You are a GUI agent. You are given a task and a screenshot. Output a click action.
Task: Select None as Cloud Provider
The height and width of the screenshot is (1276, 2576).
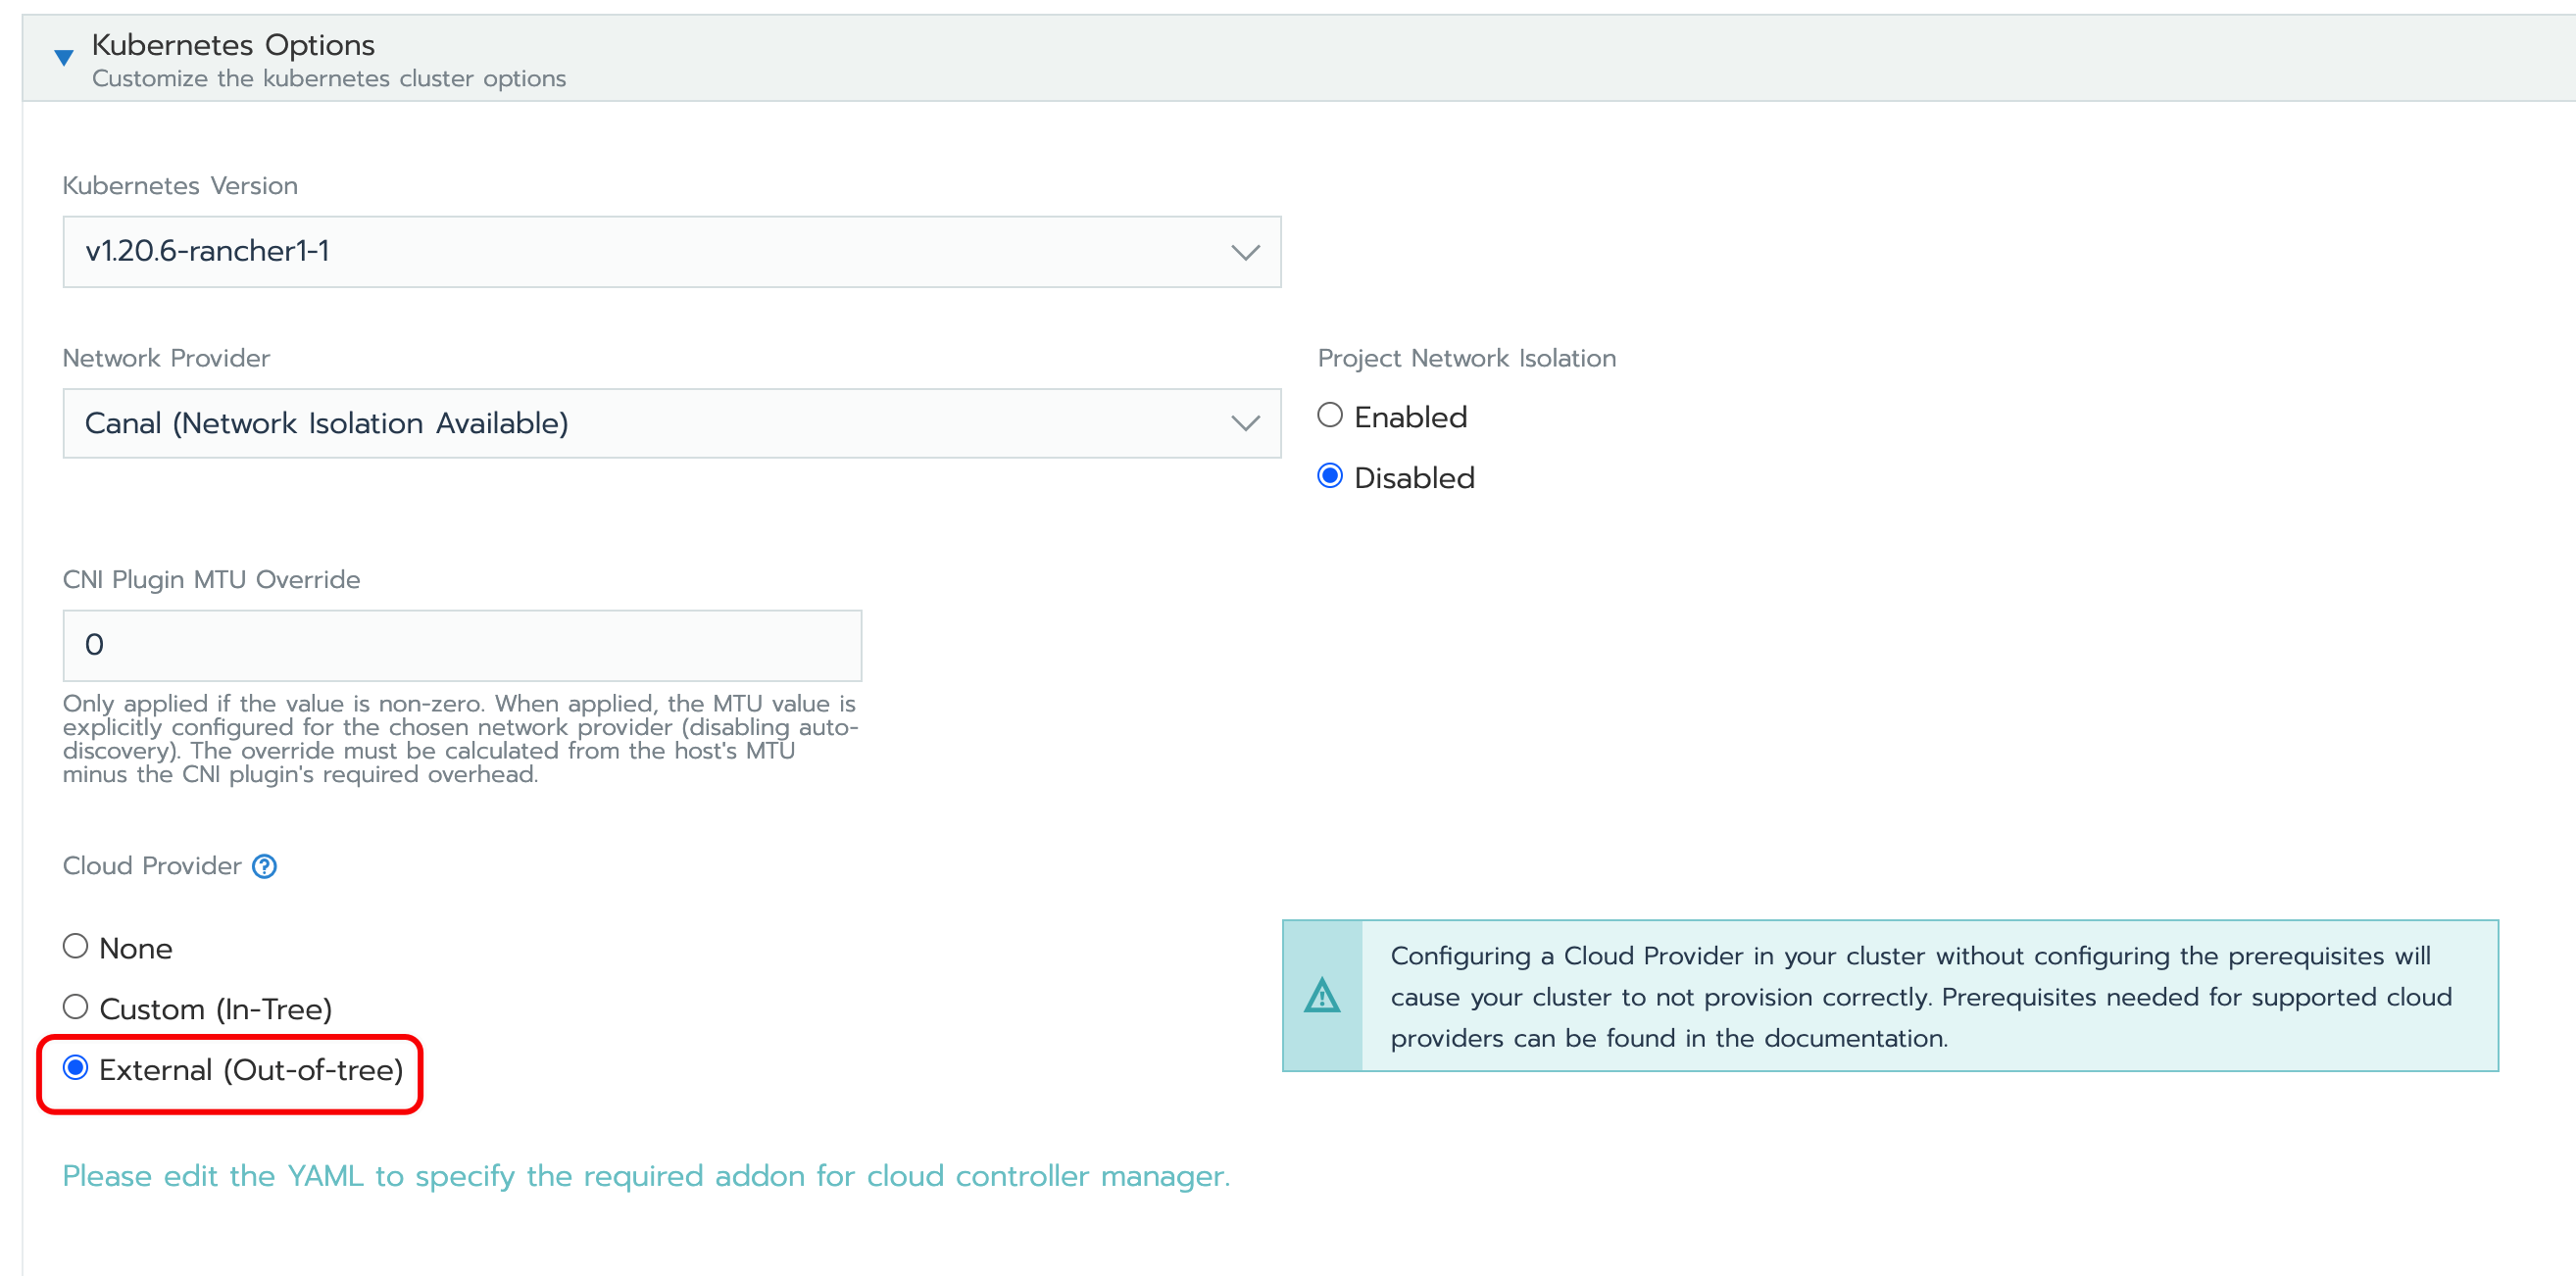click(76, 947)
